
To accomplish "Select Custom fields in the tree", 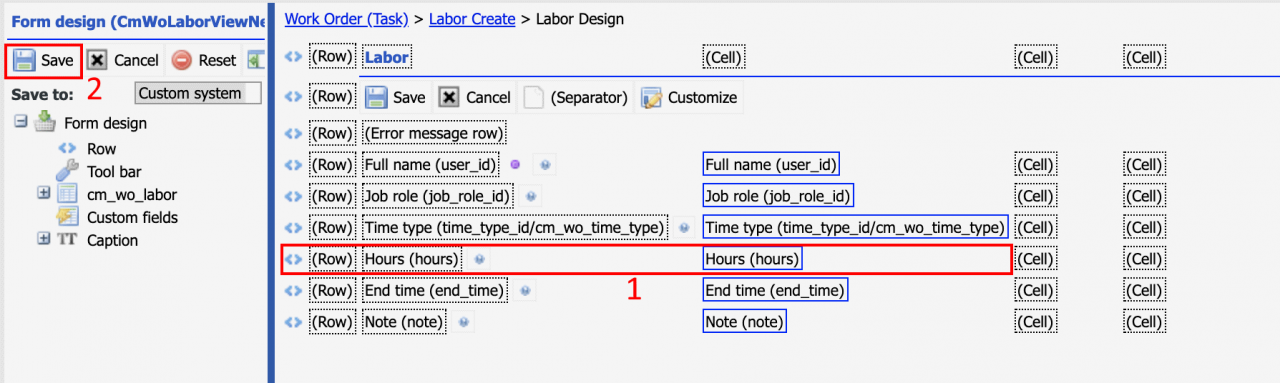I will (x=132, y=217).
